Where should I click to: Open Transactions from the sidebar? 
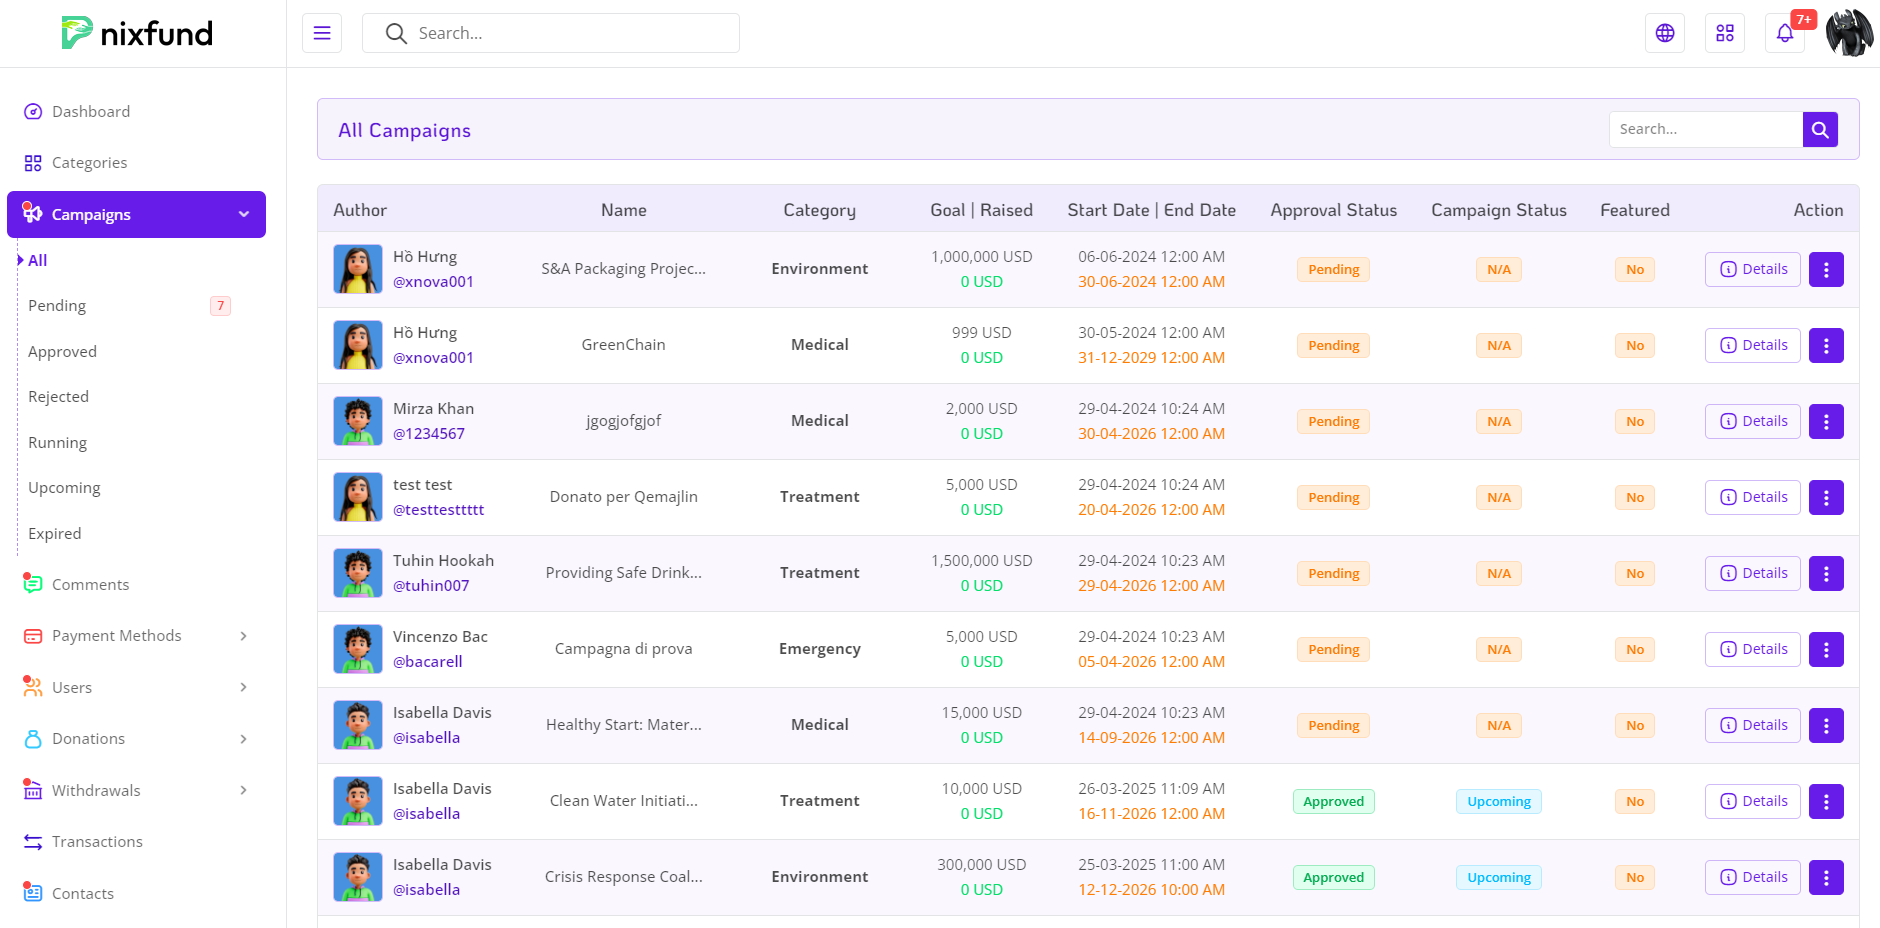97,842
